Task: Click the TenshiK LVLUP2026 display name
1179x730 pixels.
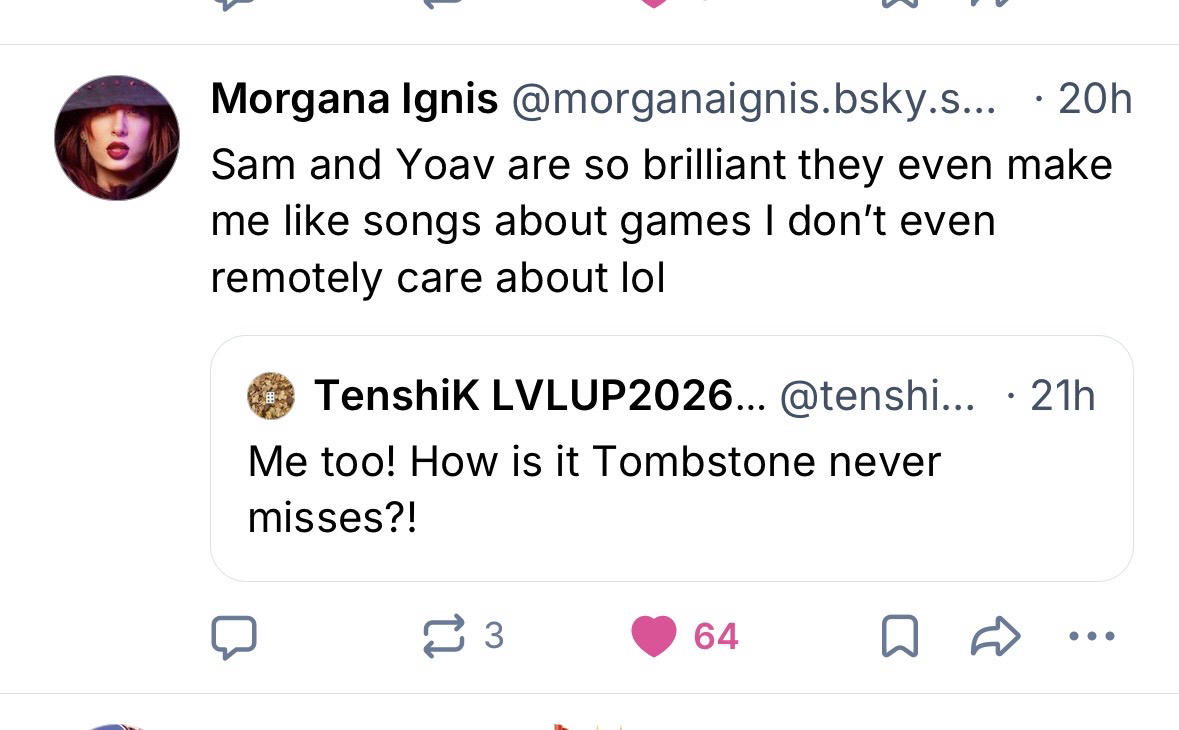Action: (540, 396)
